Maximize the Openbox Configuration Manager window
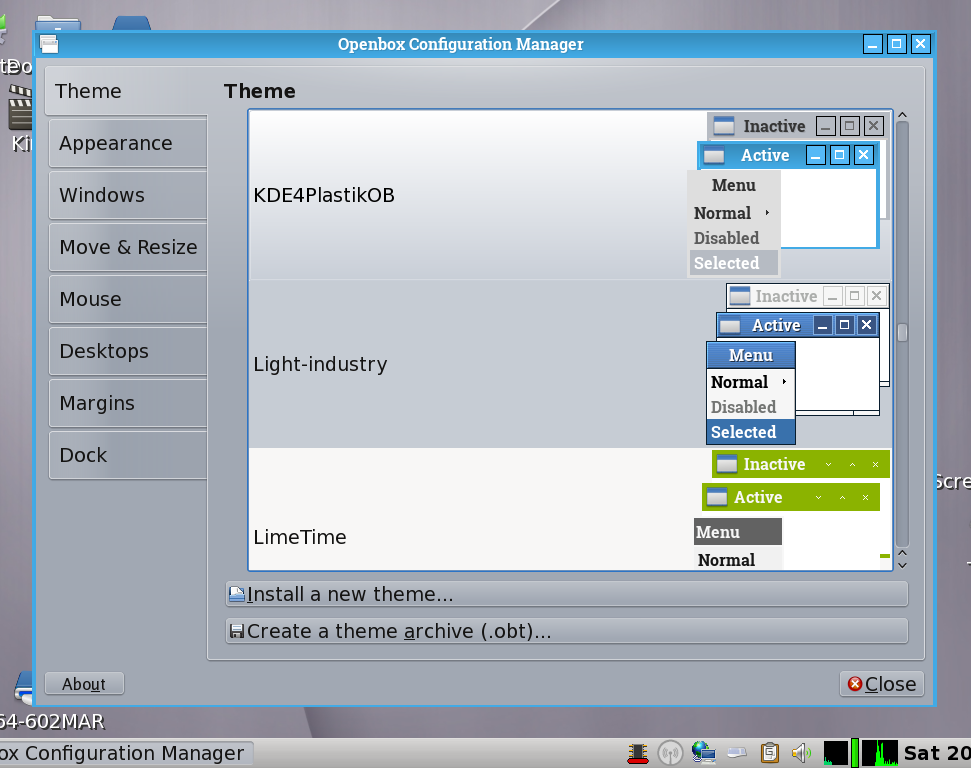 (x=896, y=44)
